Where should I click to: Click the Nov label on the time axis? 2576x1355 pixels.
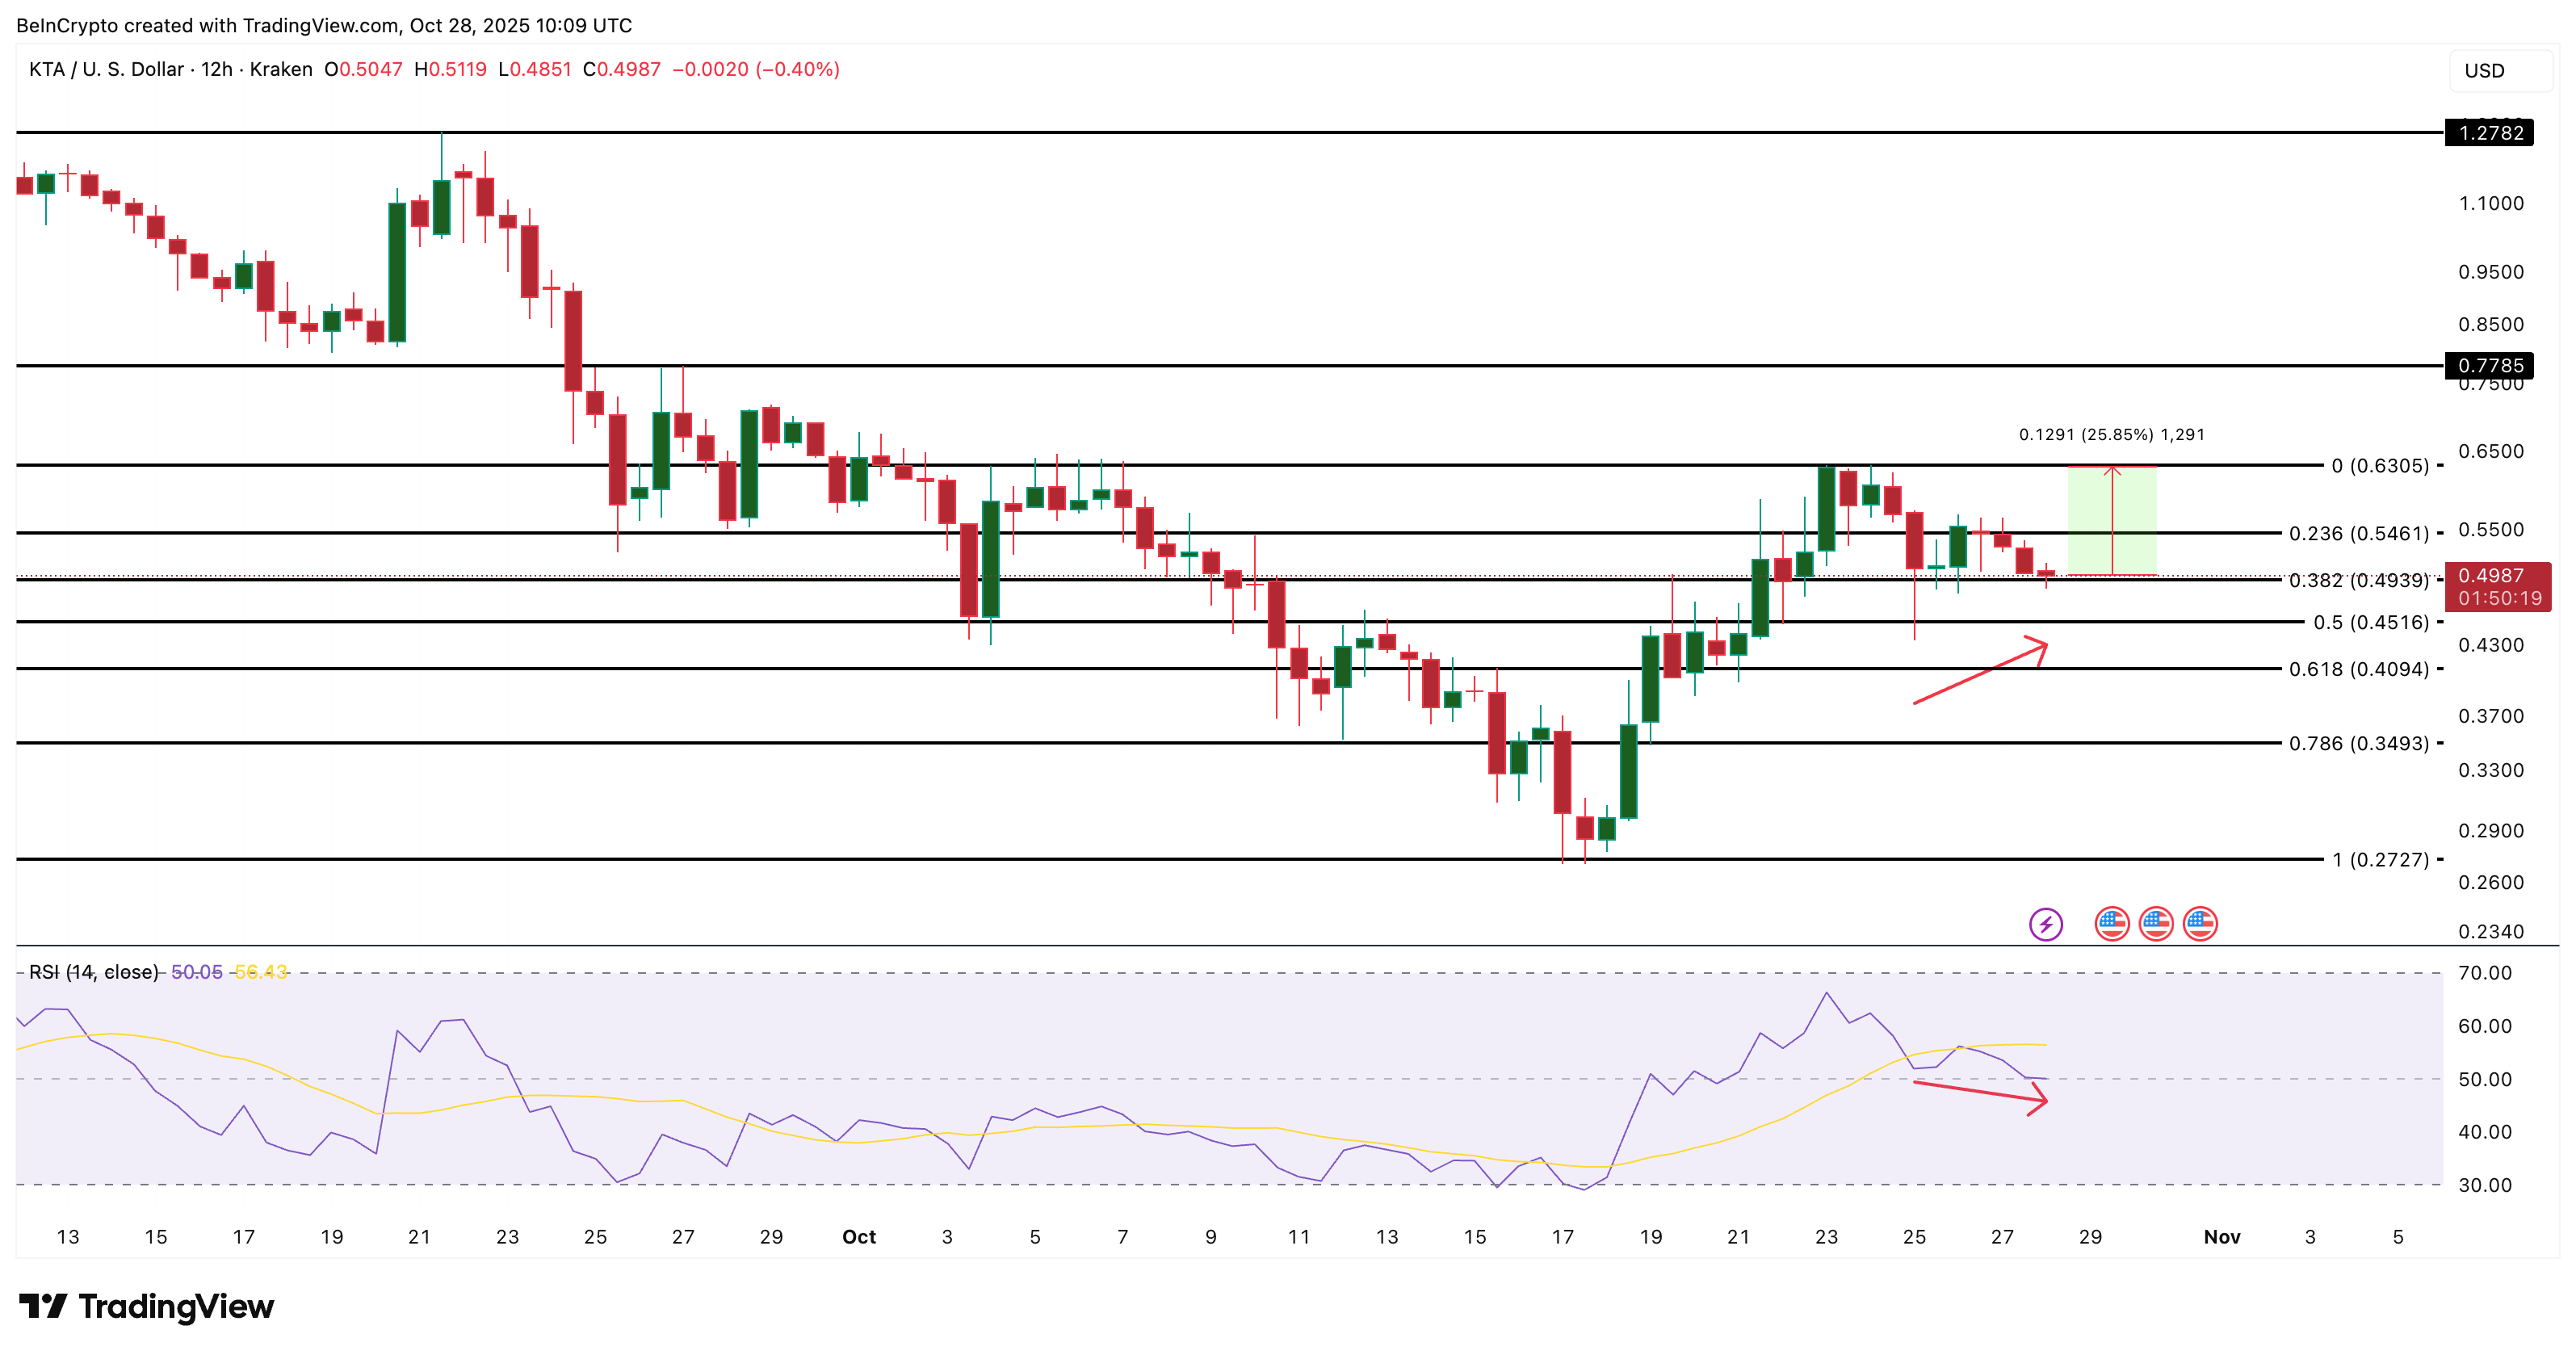click(2222, 1237)
